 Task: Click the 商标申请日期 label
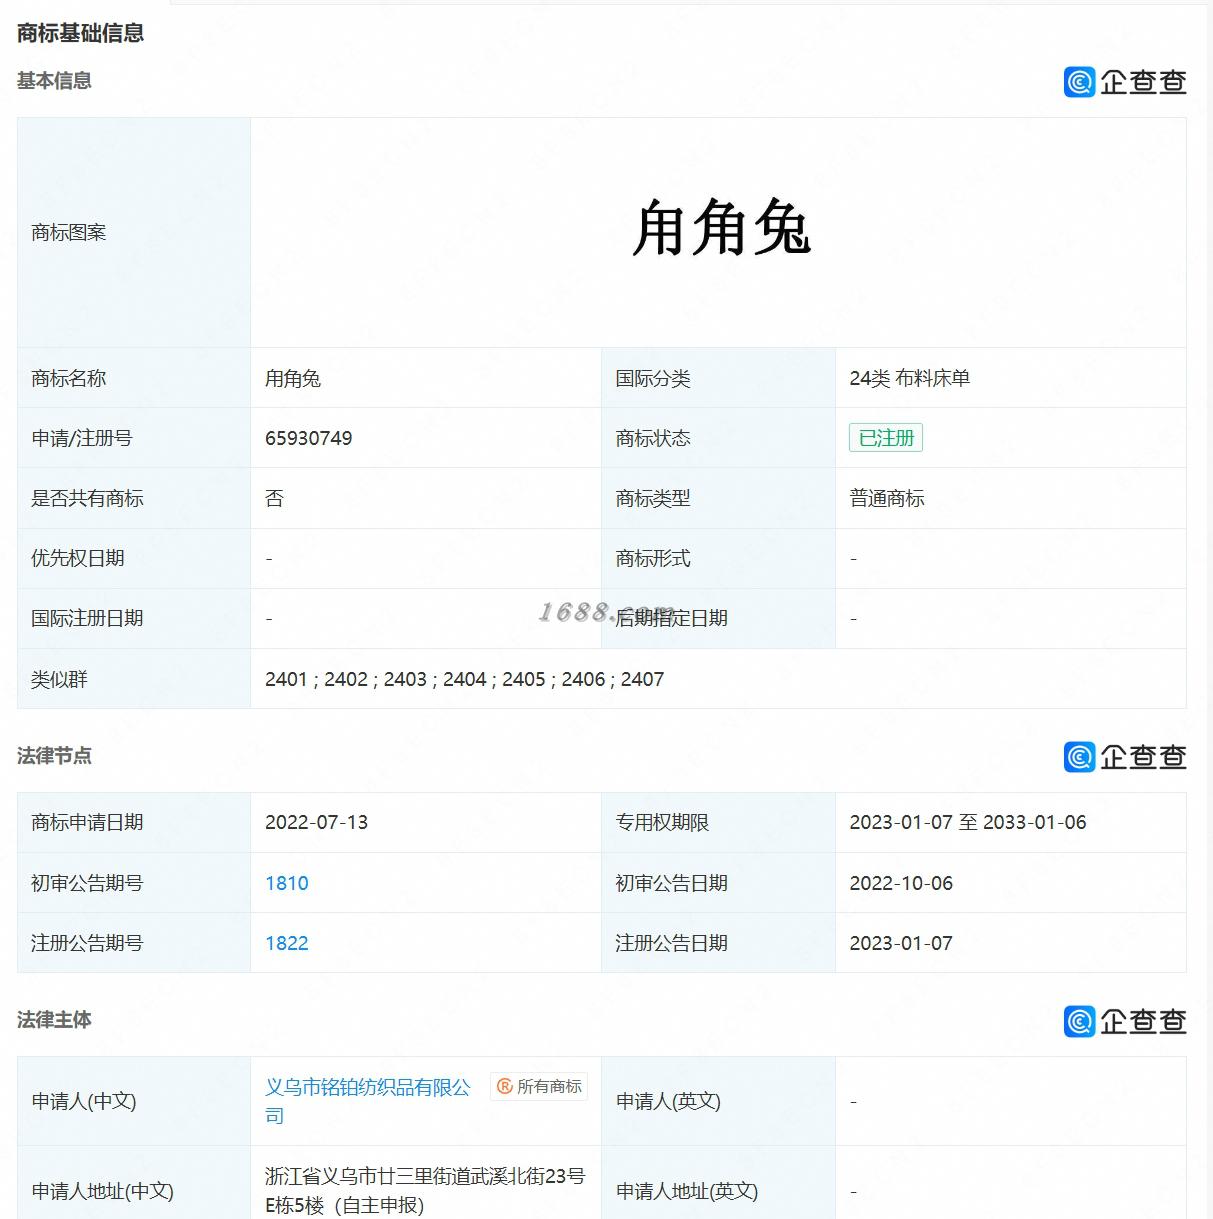point(87,822)
